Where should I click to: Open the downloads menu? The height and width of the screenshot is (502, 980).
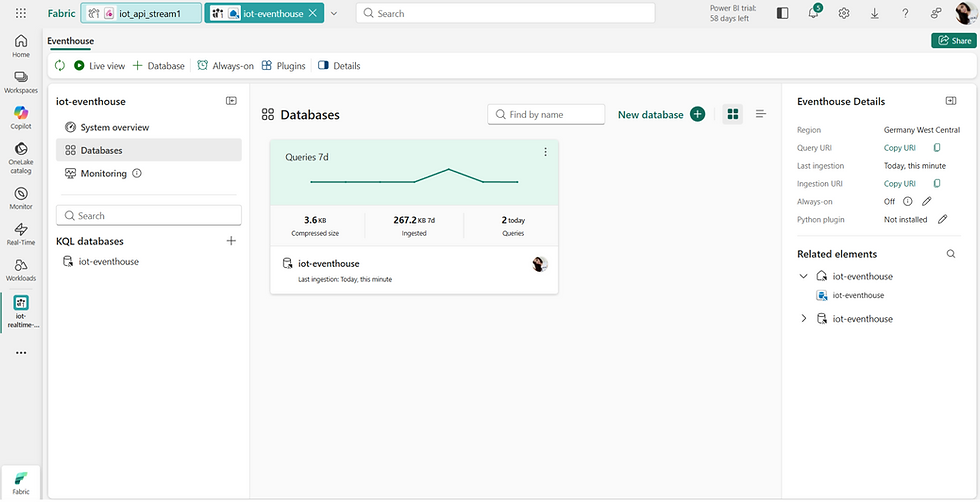(x=874, y=13)
